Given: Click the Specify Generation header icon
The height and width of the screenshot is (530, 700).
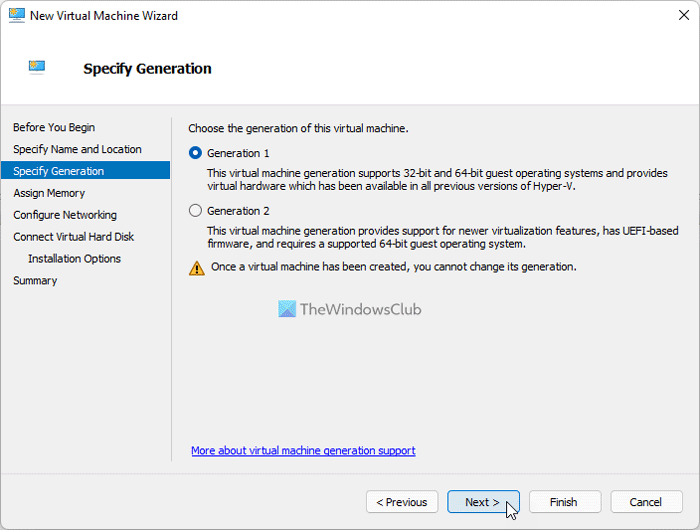Looking at the screenshot, I should tap(39, 68).
